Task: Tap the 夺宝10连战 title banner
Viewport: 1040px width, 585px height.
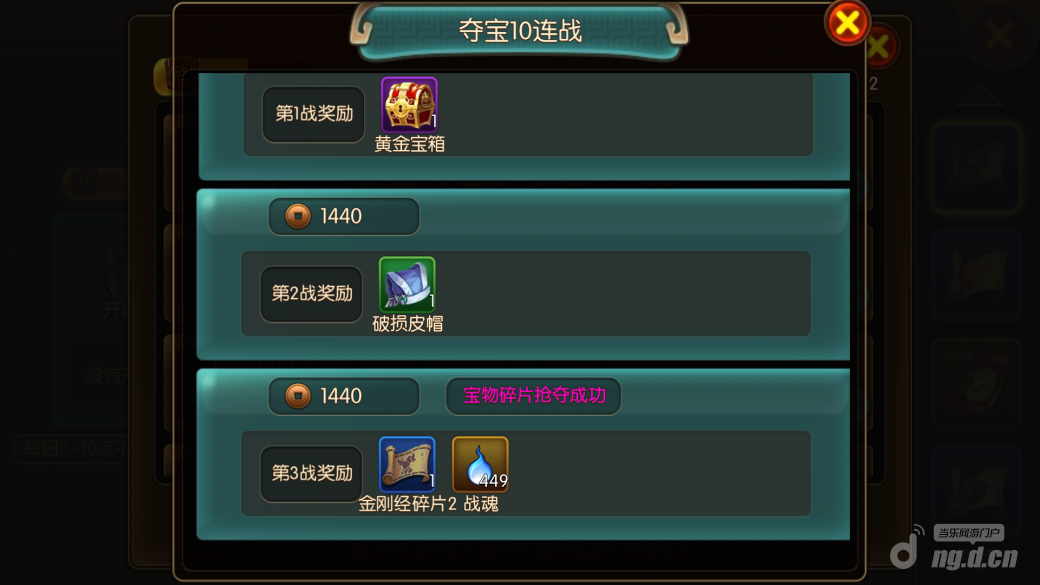Action: (x=520, y=31)
